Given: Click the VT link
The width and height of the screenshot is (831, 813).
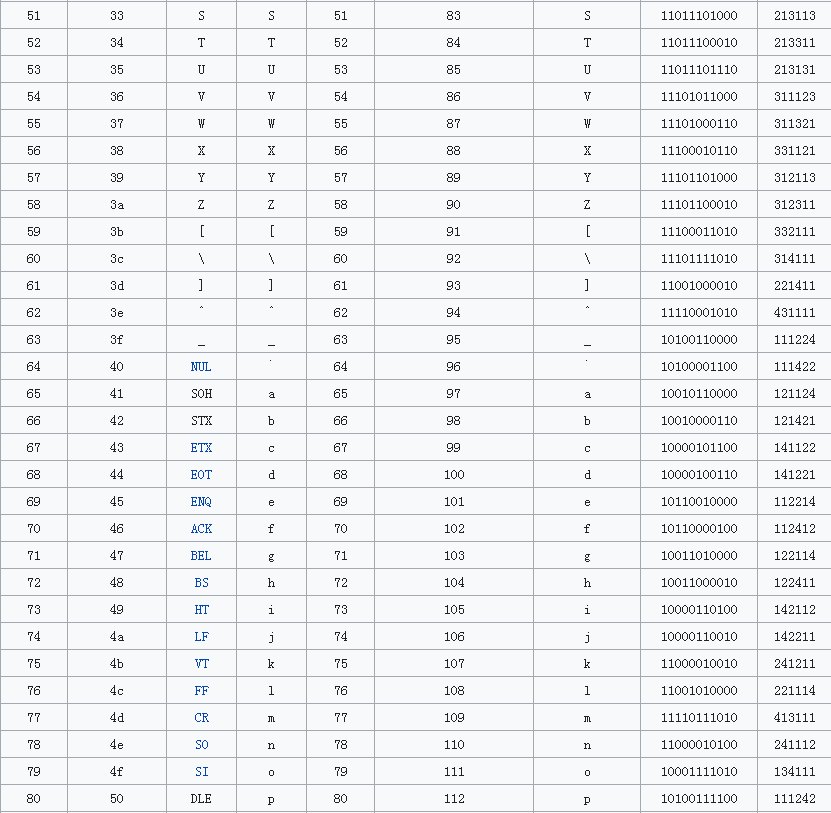Looking at the screenshot, I should click(201, 664).
